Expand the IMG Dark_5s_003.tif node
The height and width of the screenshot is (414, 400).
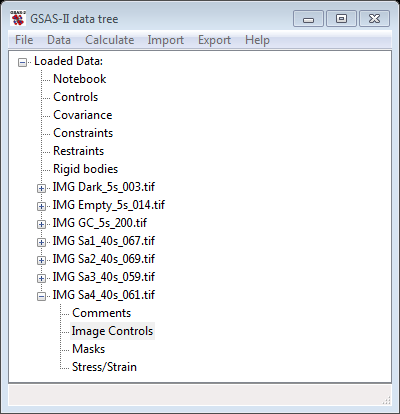click(x=41, y=188)
